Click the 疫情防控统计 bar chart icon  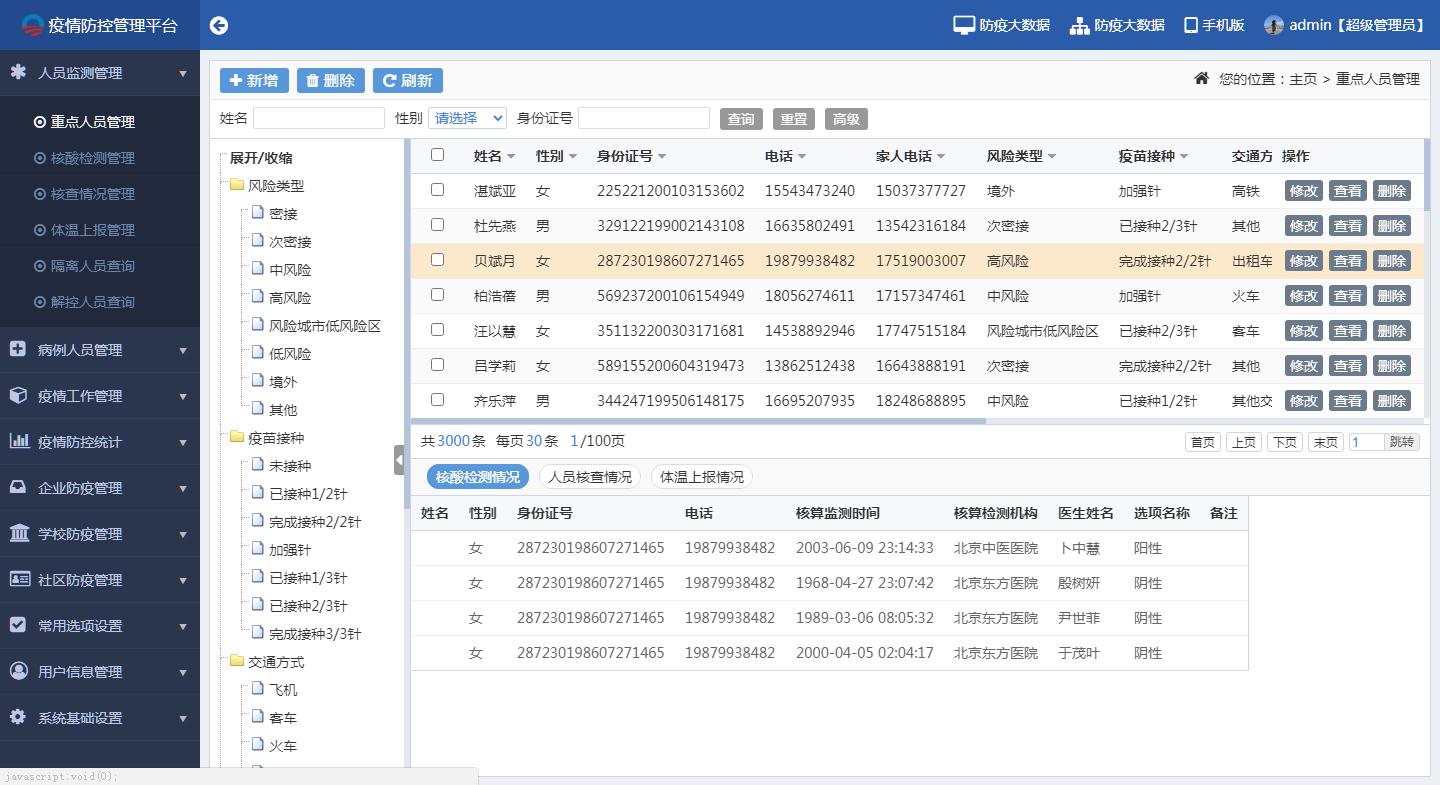[19, 441]
